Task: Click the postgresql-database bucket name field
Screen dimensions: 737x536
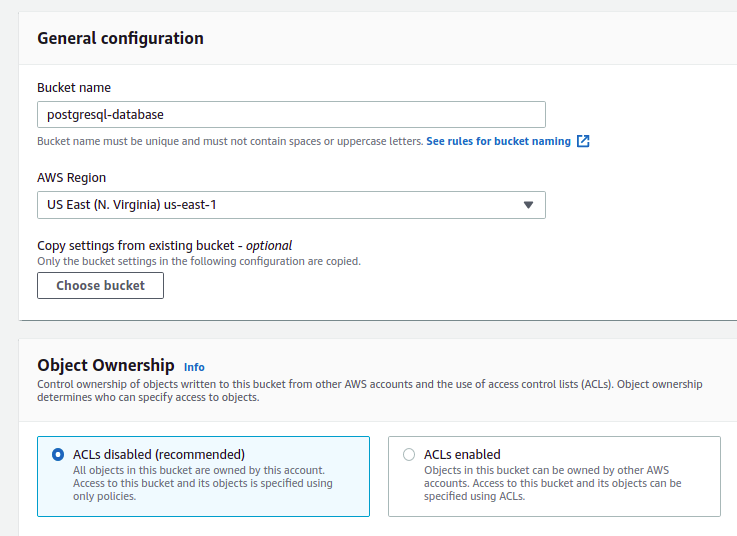Action: pyautogui.click(x=290, y=115)
